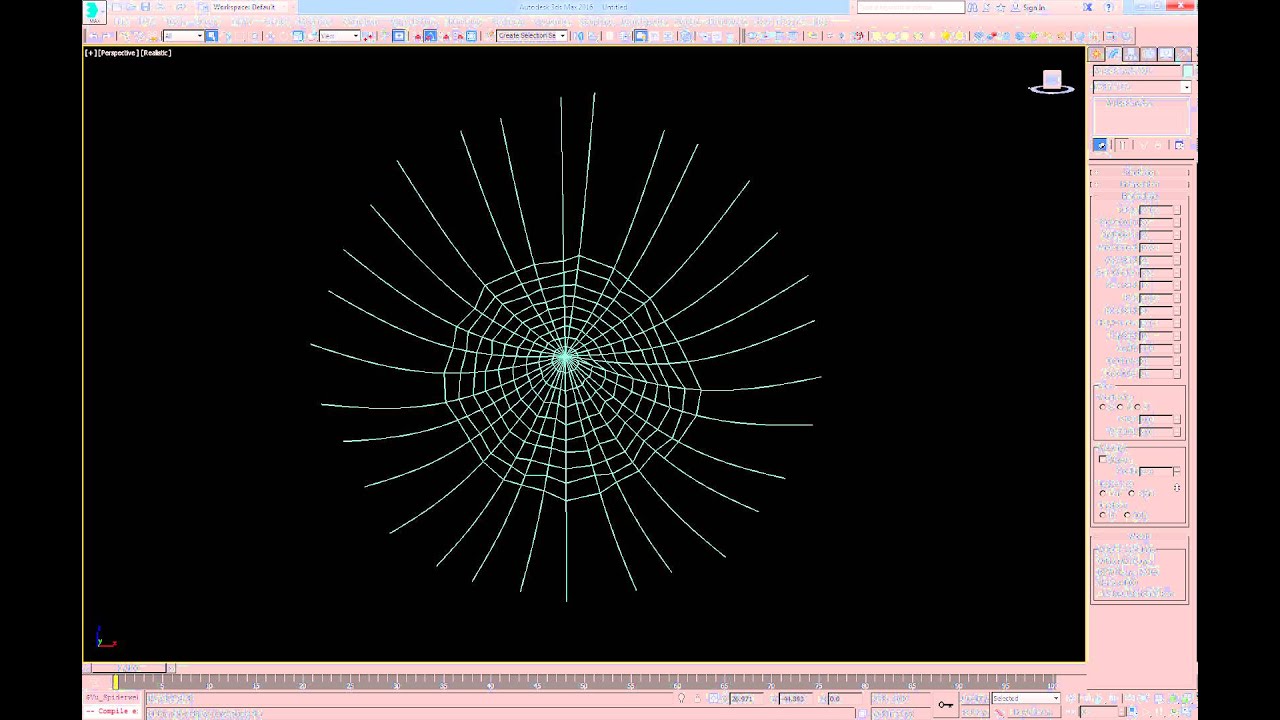Toggle Show End Result in modifier stack
The height and width of the screenshot is (720, 1280).
coord(1122,145)
